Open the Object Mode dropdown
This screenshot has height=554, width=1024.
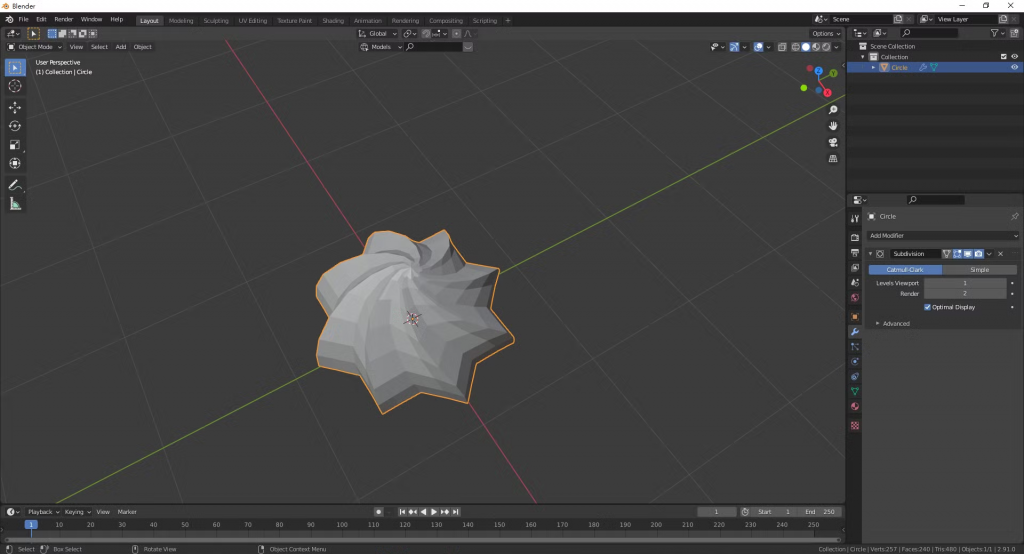click(34, 47)
